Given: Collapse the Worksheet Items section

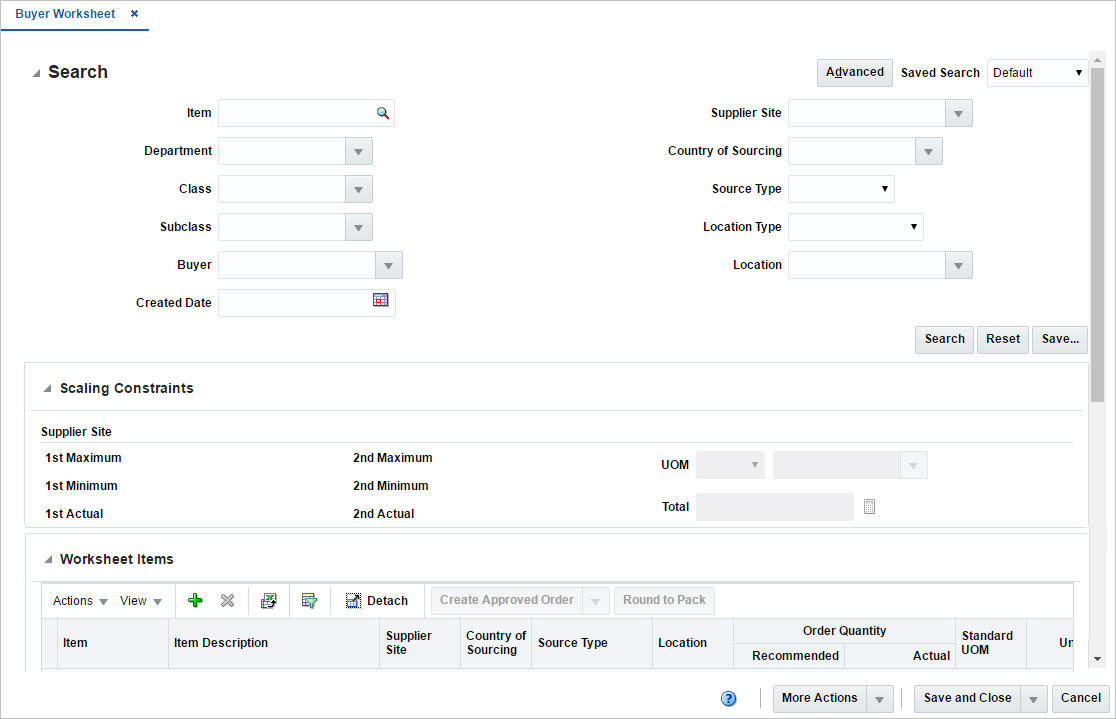Looking at the screenshot, I should point(48,560).
